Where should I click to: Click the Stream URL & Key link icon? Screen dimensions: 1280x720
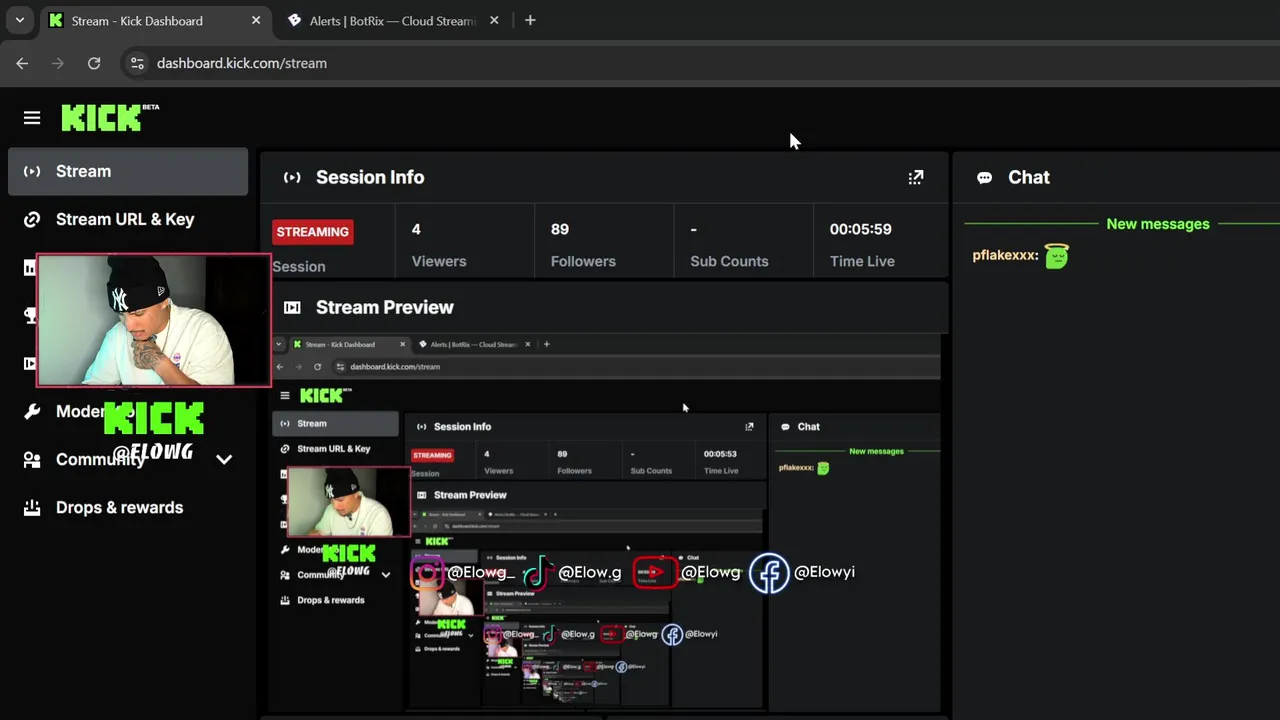[32, 219]
